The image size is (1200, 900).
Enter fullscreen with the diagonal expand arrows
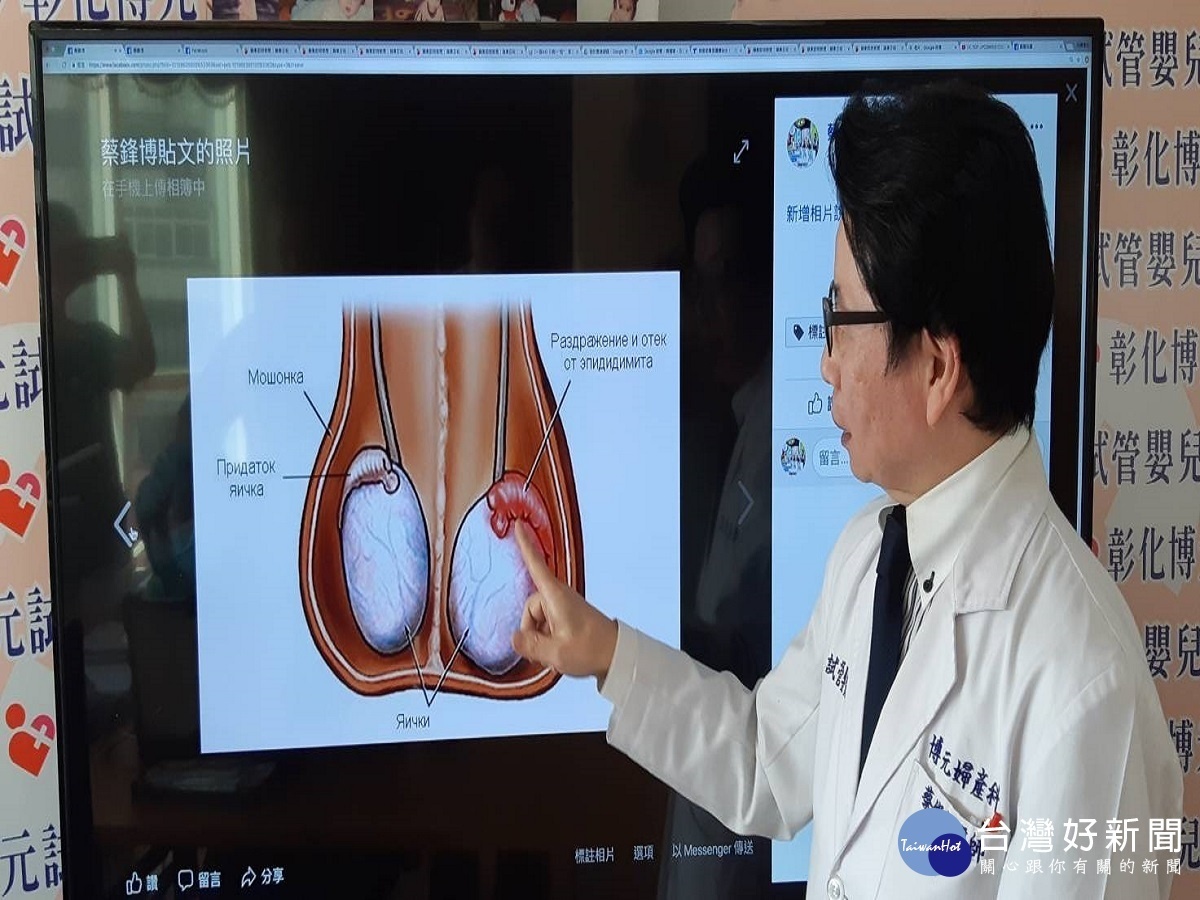click(x=741, y=151)
